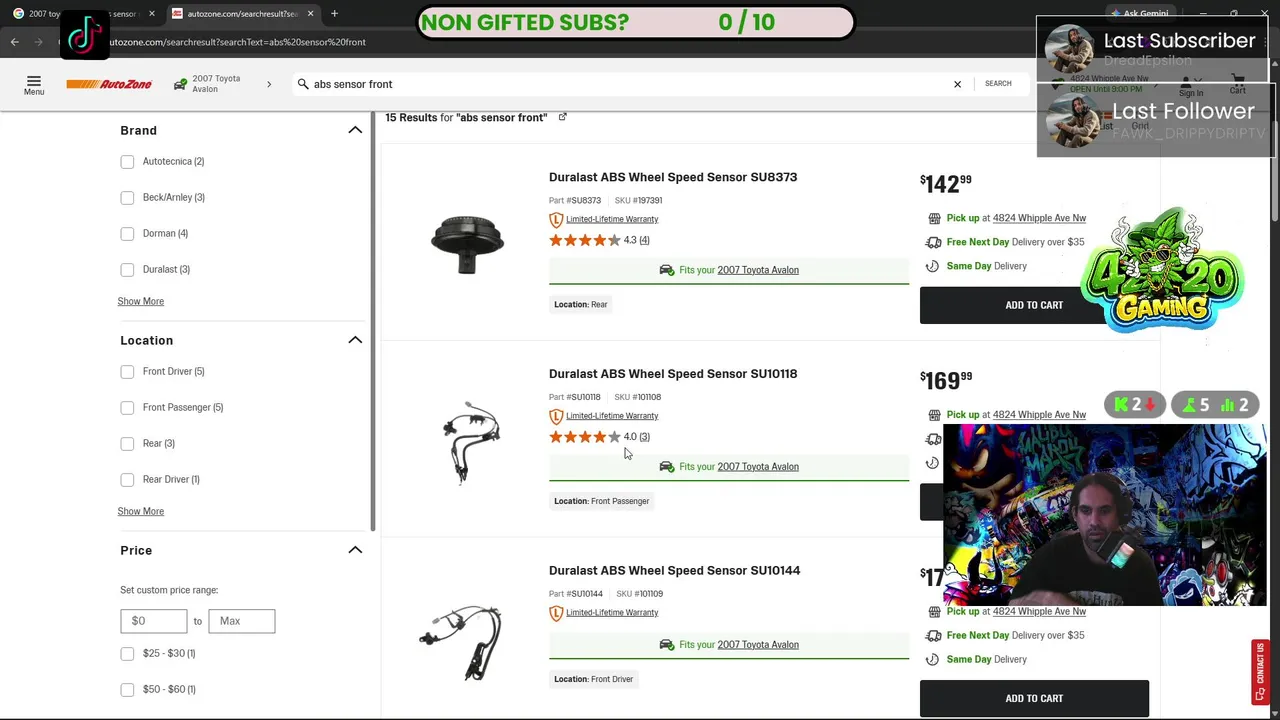1280x720 pixels.
Task: Check the Autotecnica brand filter
Action: [127, 162]
